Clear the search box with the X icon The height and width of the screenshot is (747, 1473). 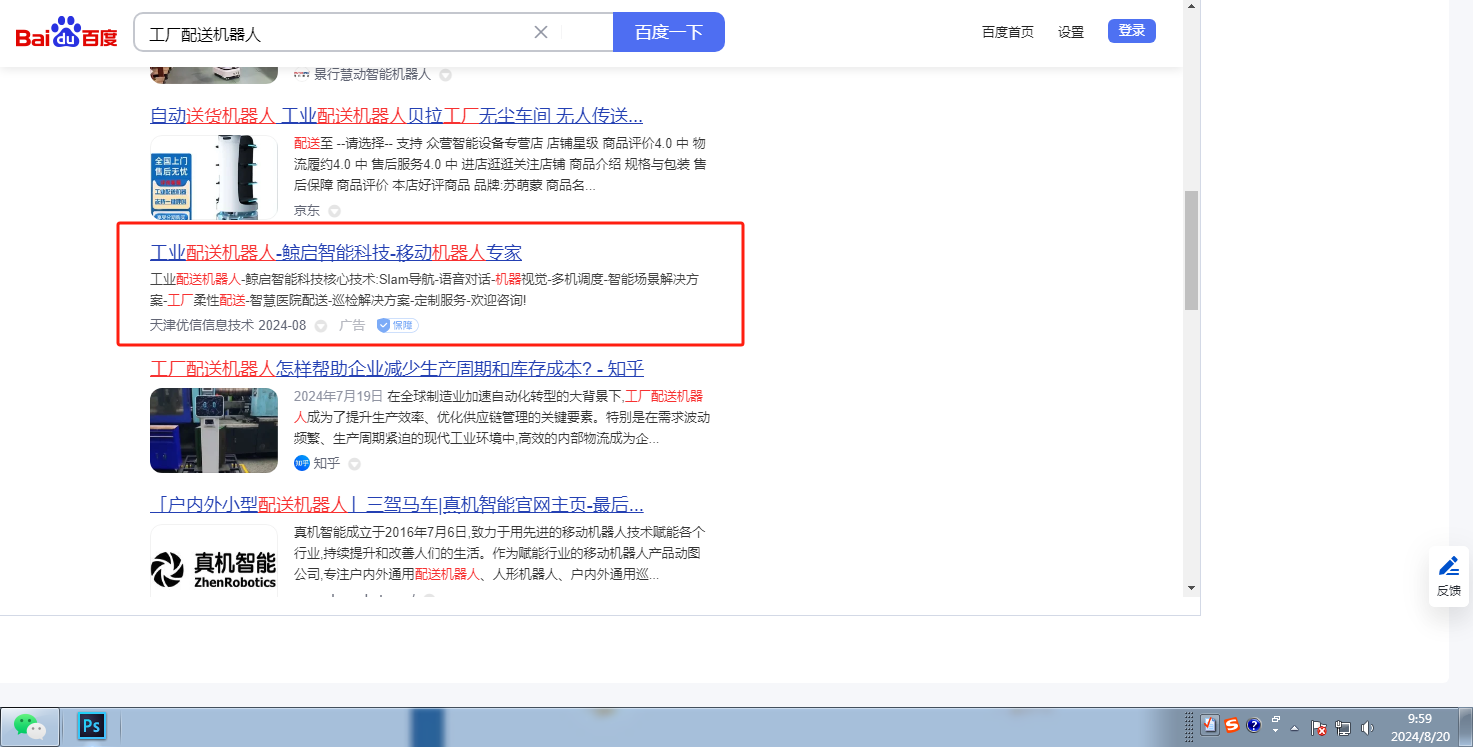point(541,32)
